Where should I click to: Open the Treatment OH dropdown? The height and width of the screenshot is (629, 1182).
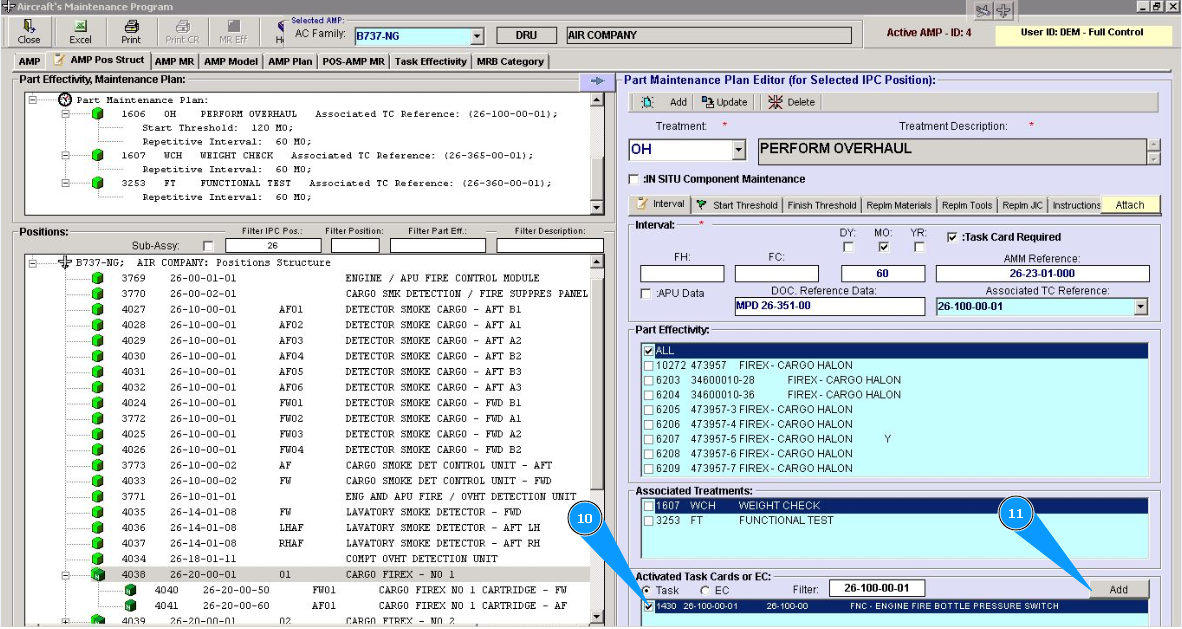(x=739, y=150)
